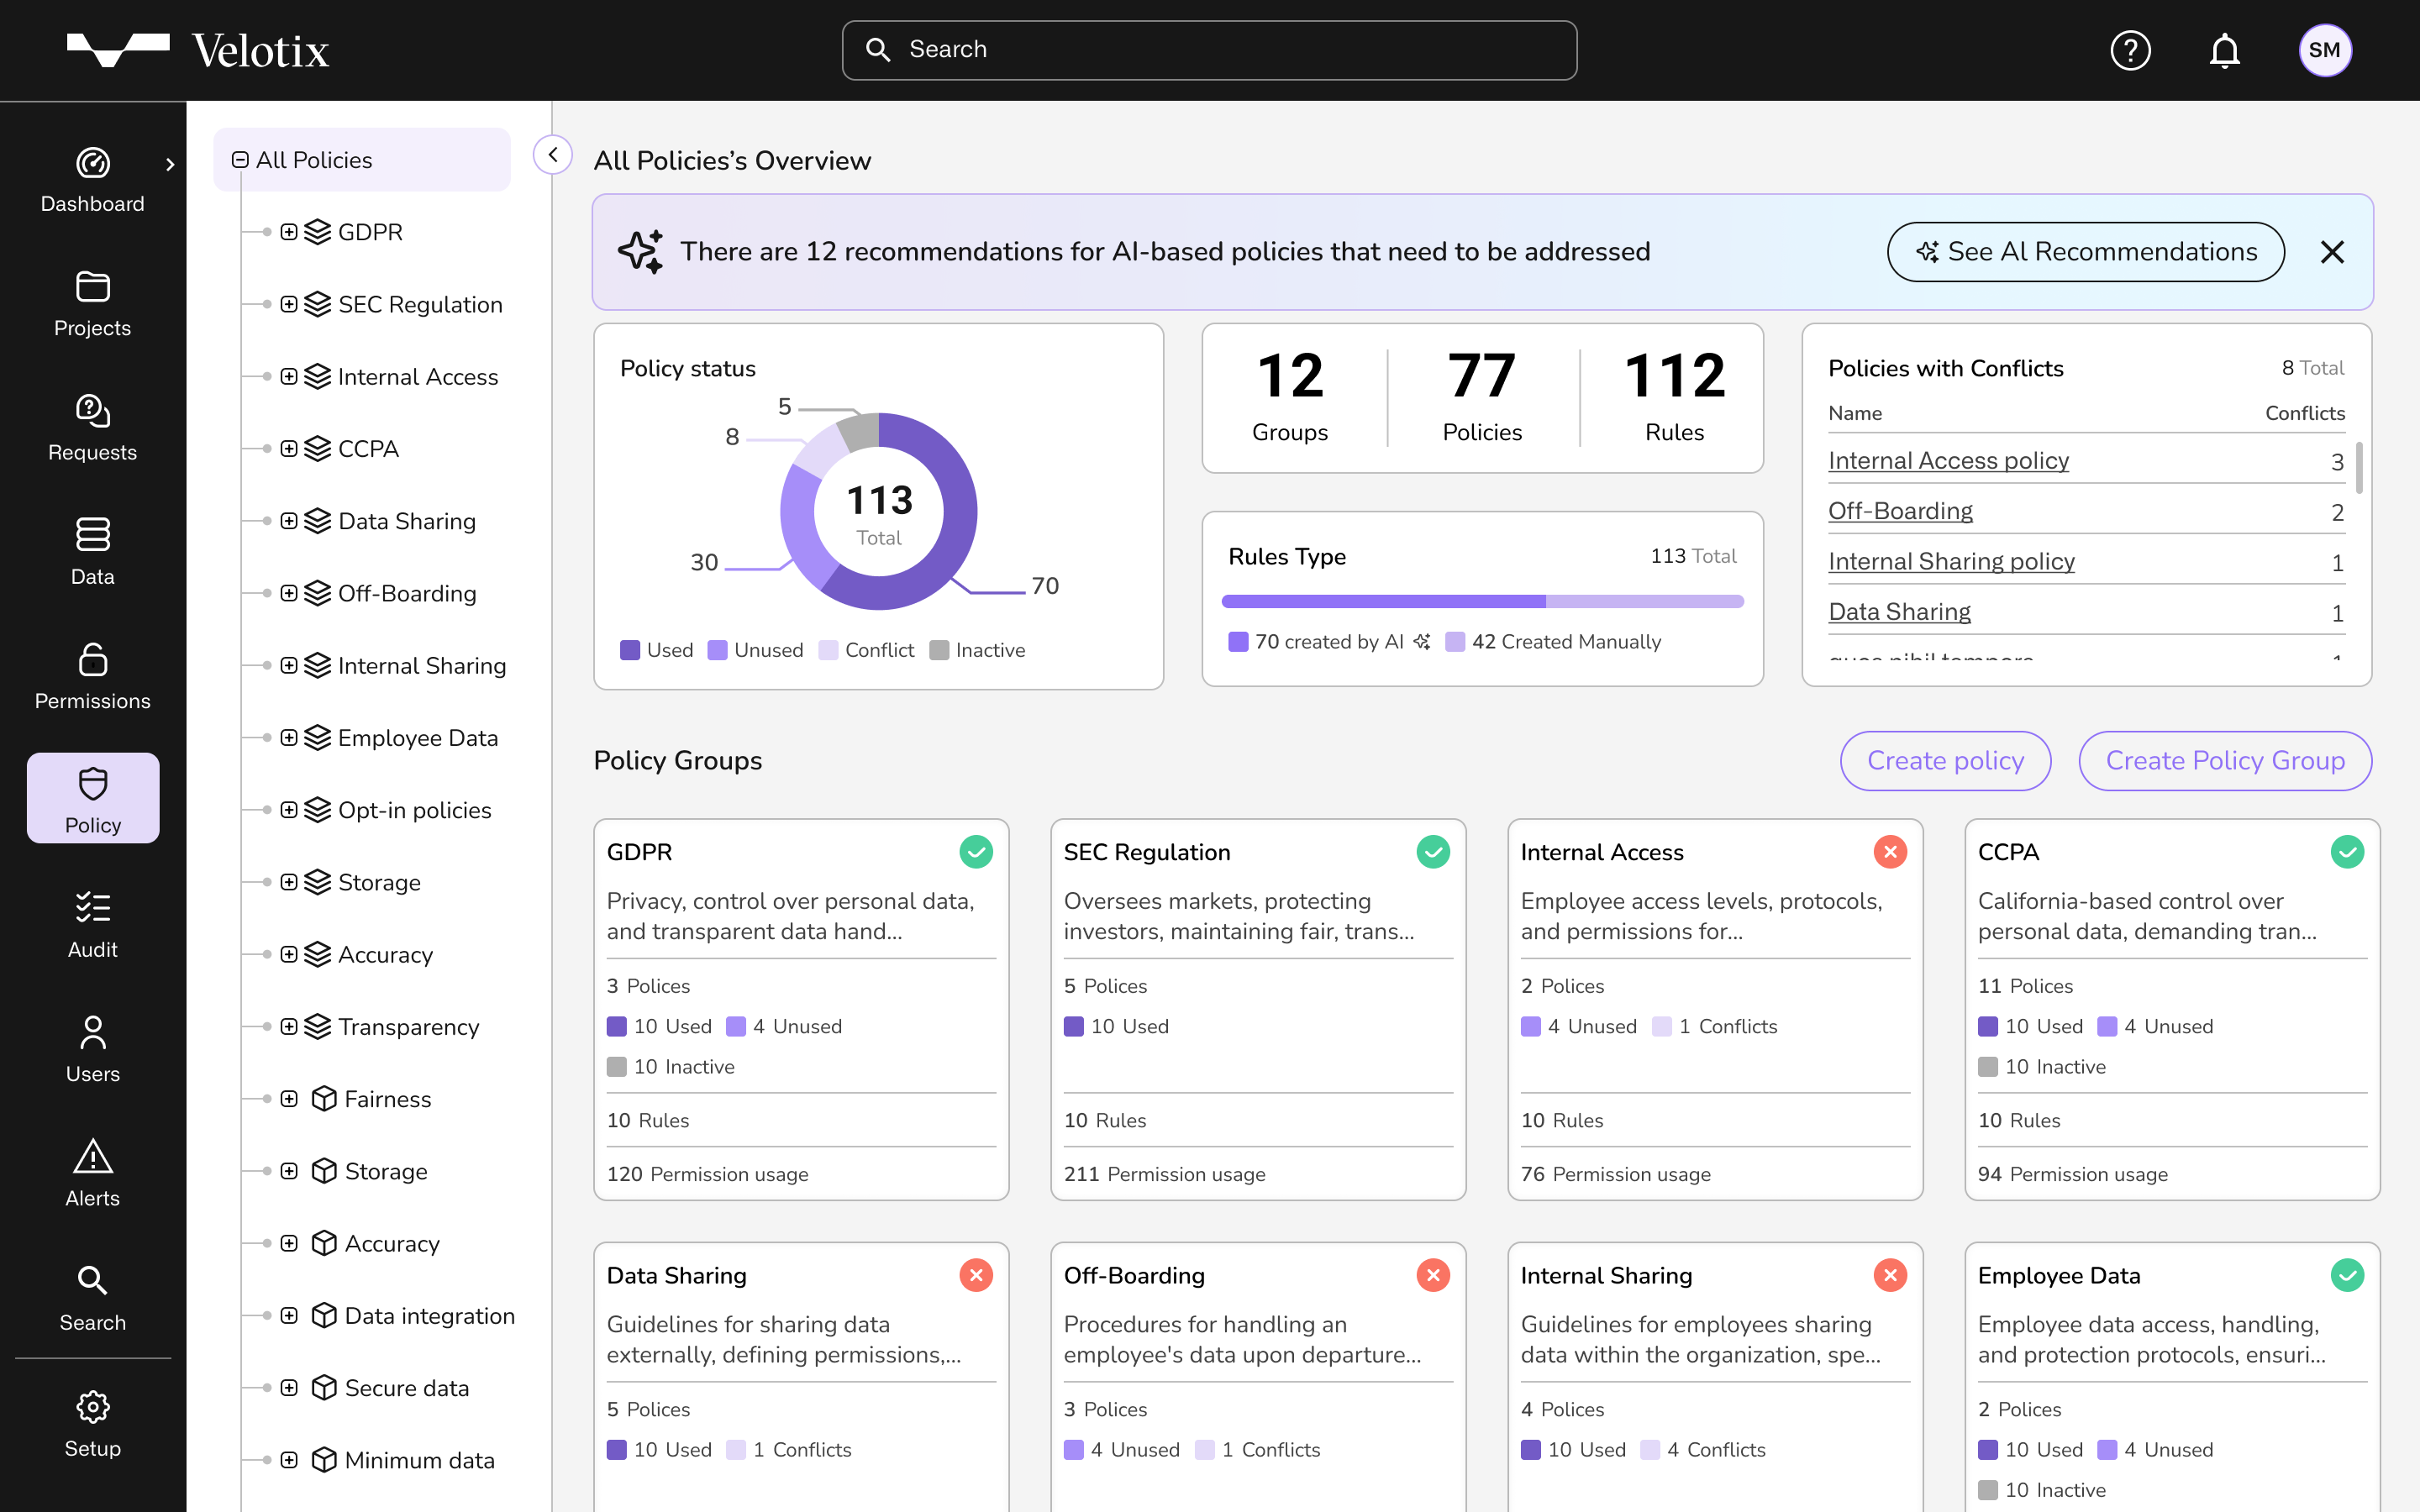This screenshot has height=1512, width=2420.
Task: Open the Policy menu in the sidebar
Action: tap(92, 797)
